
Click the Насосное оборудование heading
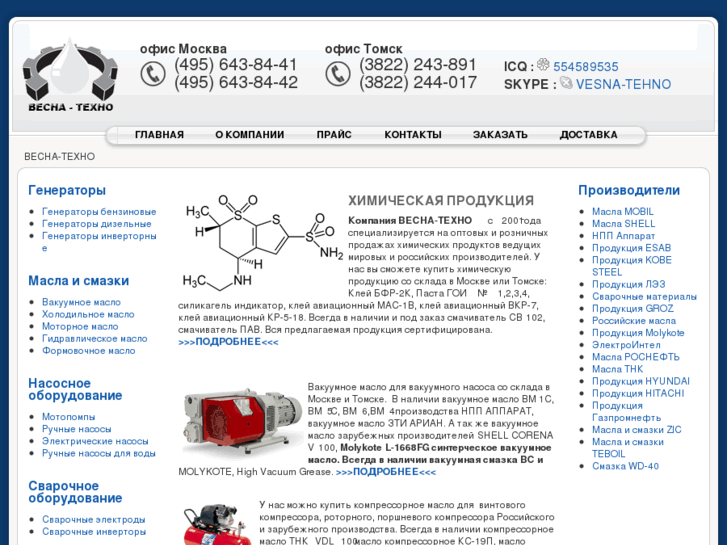click(75, 389)
